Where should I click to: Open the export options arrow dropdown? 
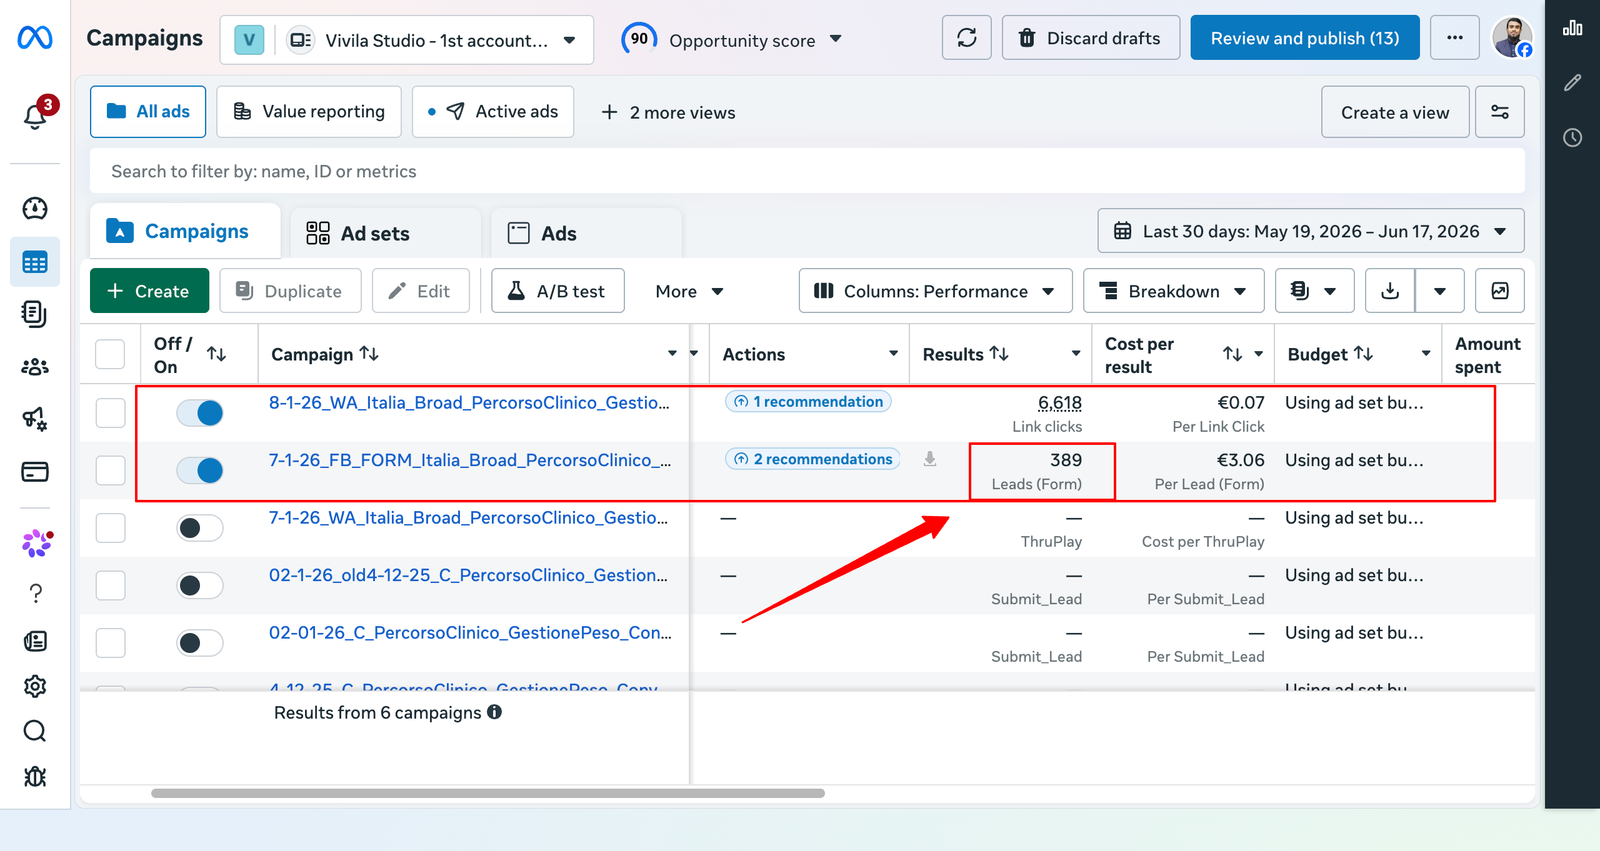[1440, 291]
